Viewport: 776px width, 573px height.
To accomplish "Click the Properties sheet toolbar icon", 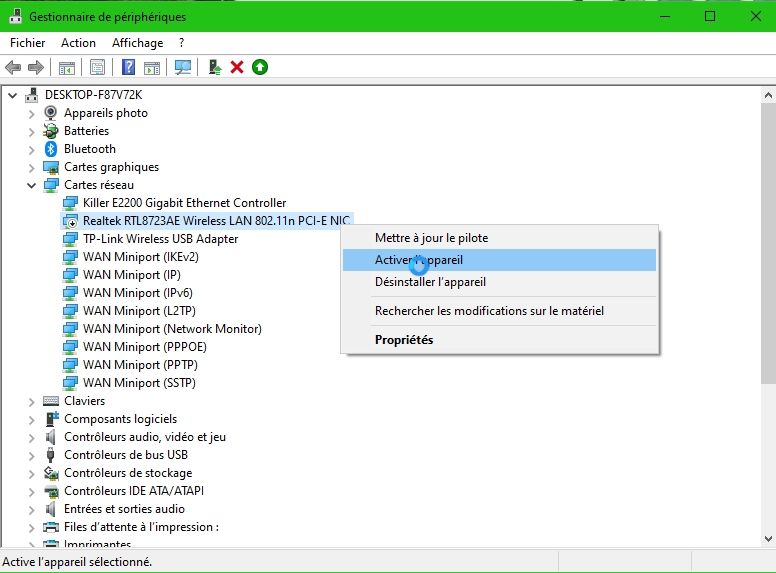I will [97, 67].
